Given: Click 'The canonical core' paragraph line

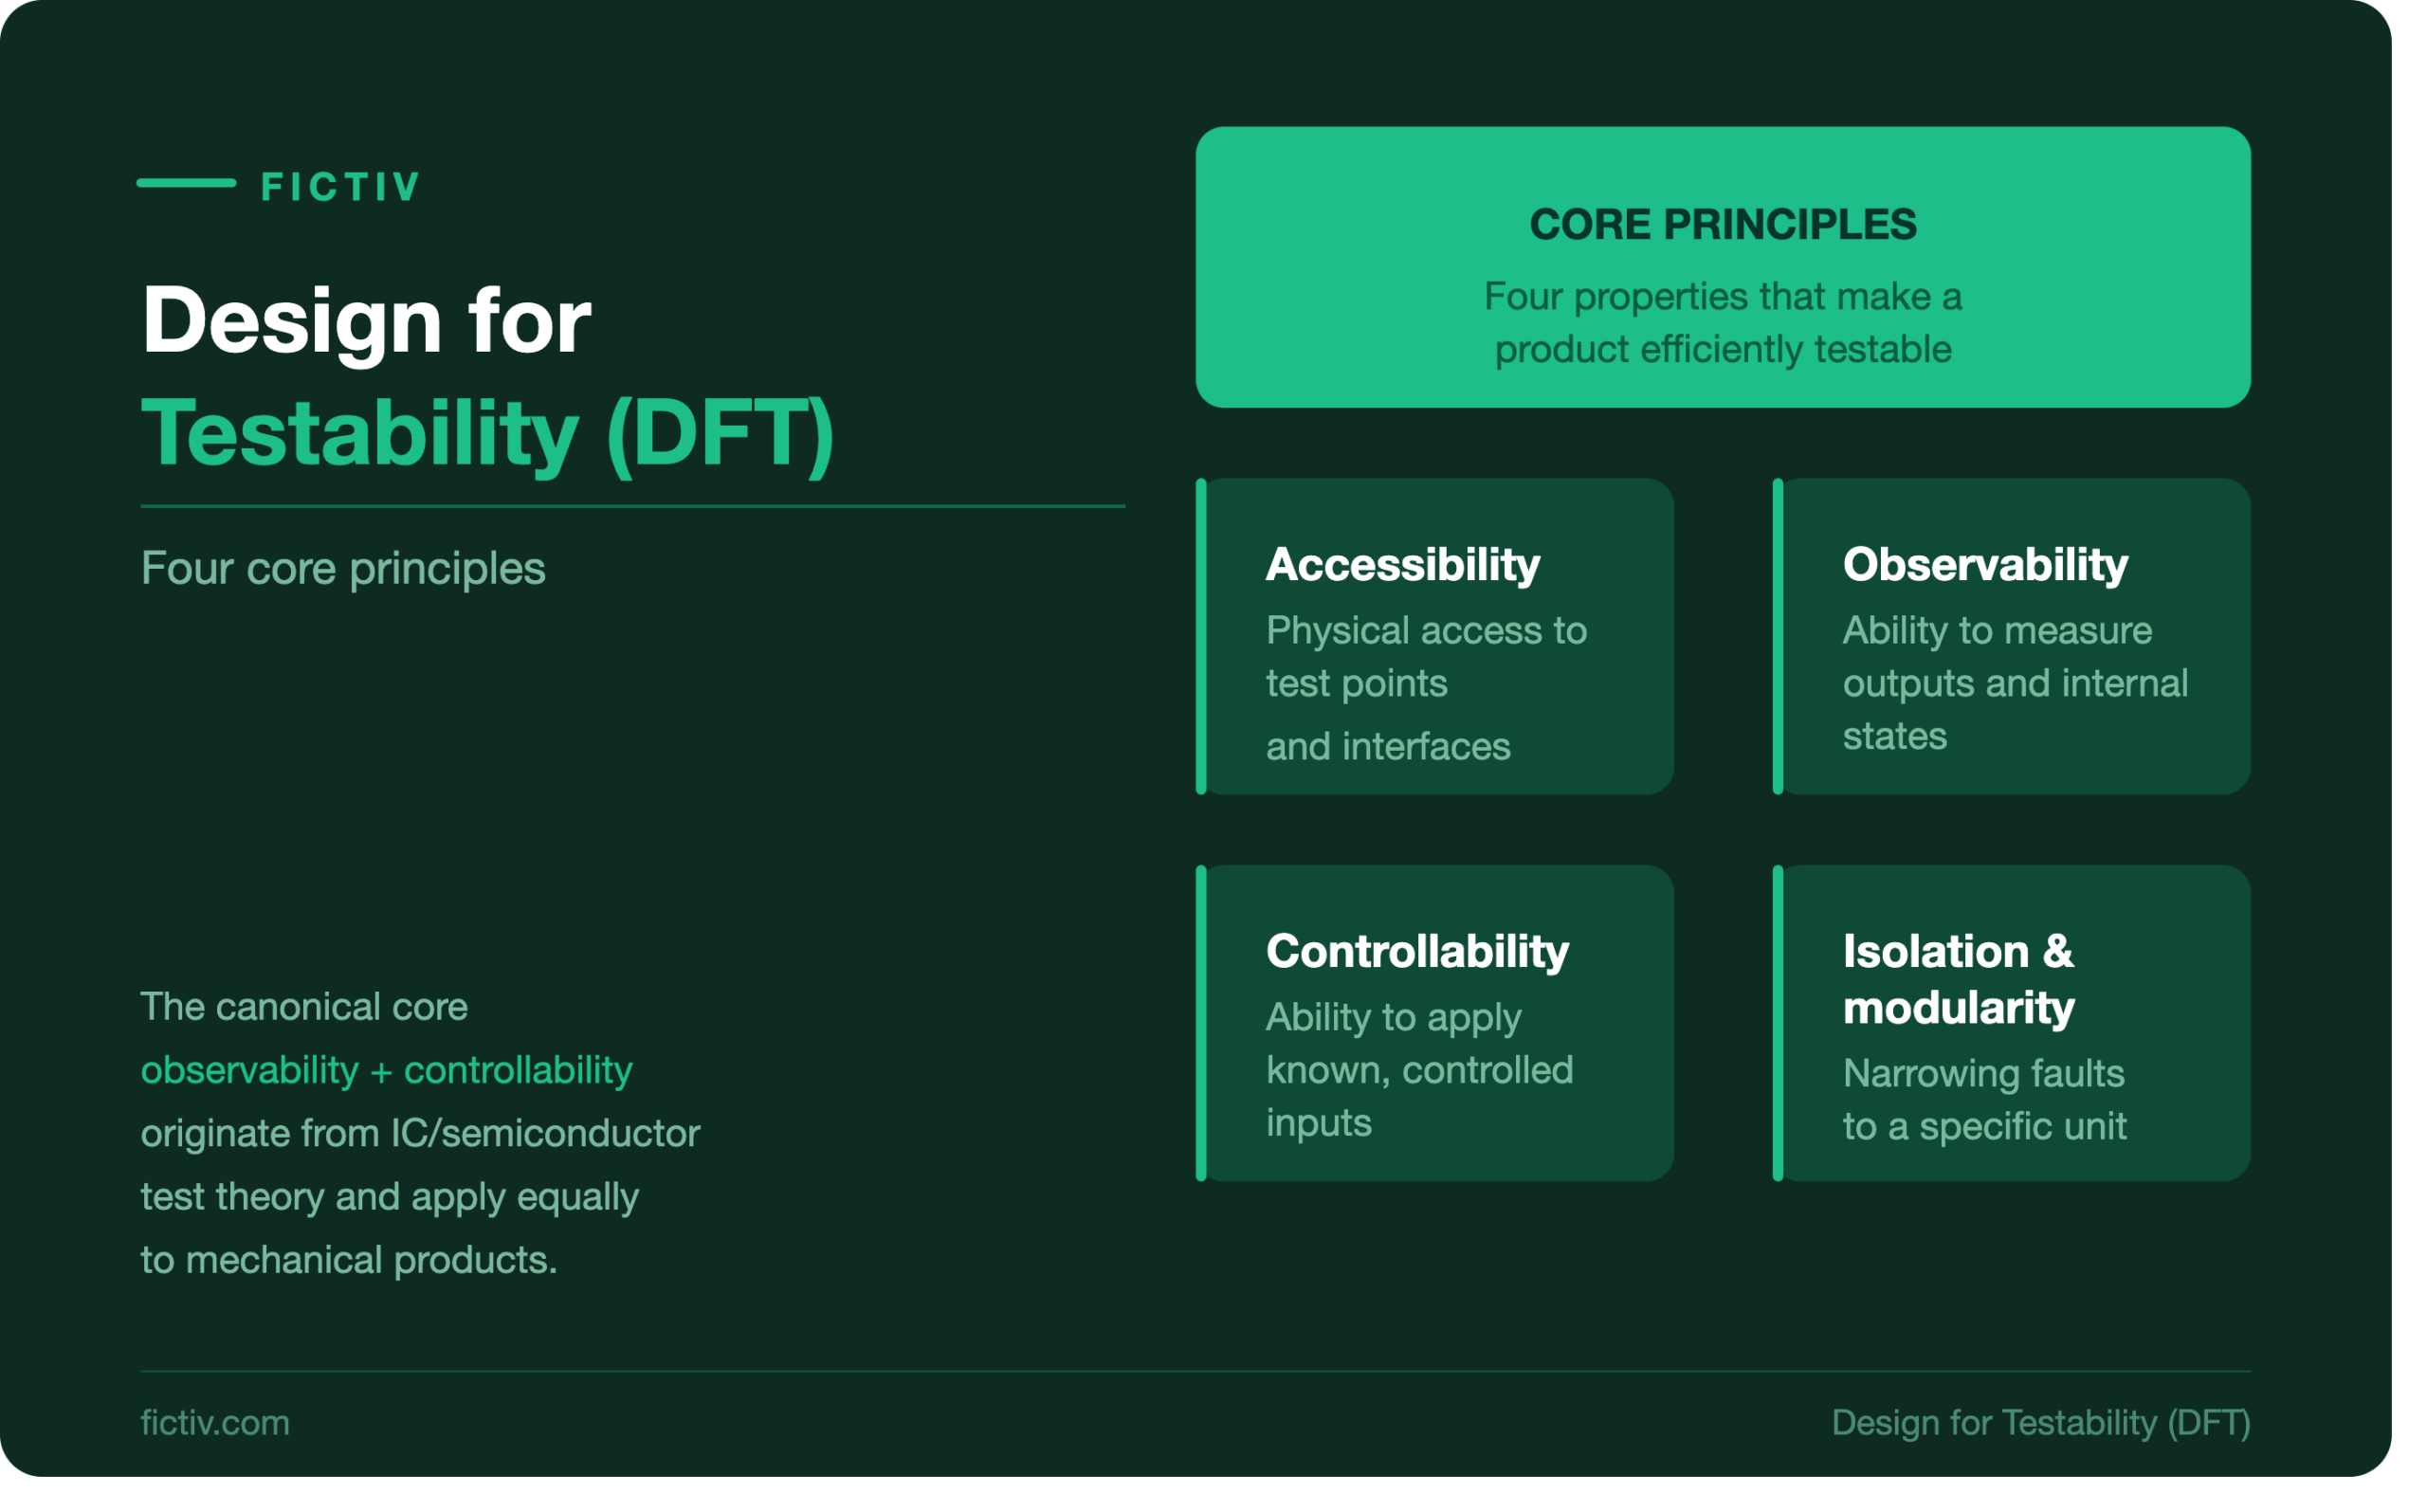Looking at the screenshot, I should [x=304, y=1007].
